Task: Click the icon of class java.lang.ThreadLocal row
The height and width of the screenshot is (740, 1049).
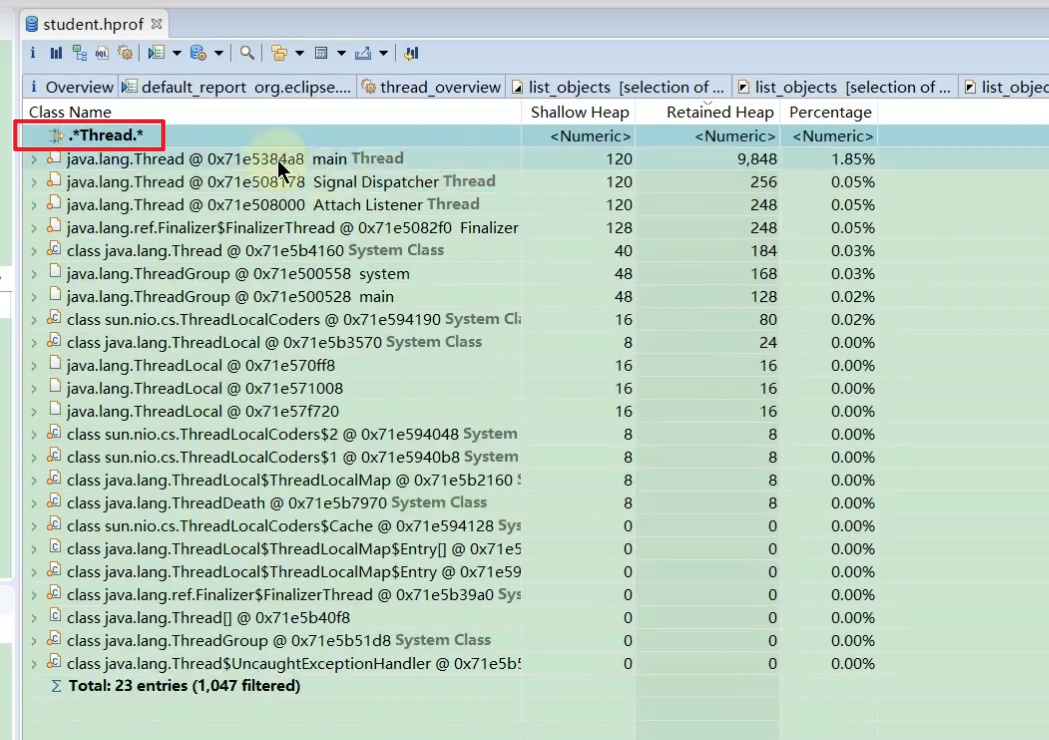Action: [x=55, y=341]
